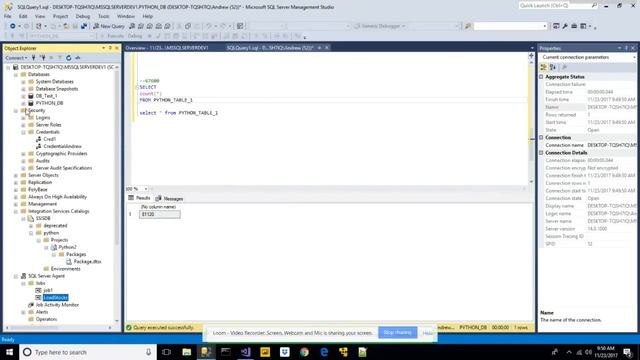Select the LoadStocks job
The width and height of the screenshot is (640, 360).
tap(56, 298)
